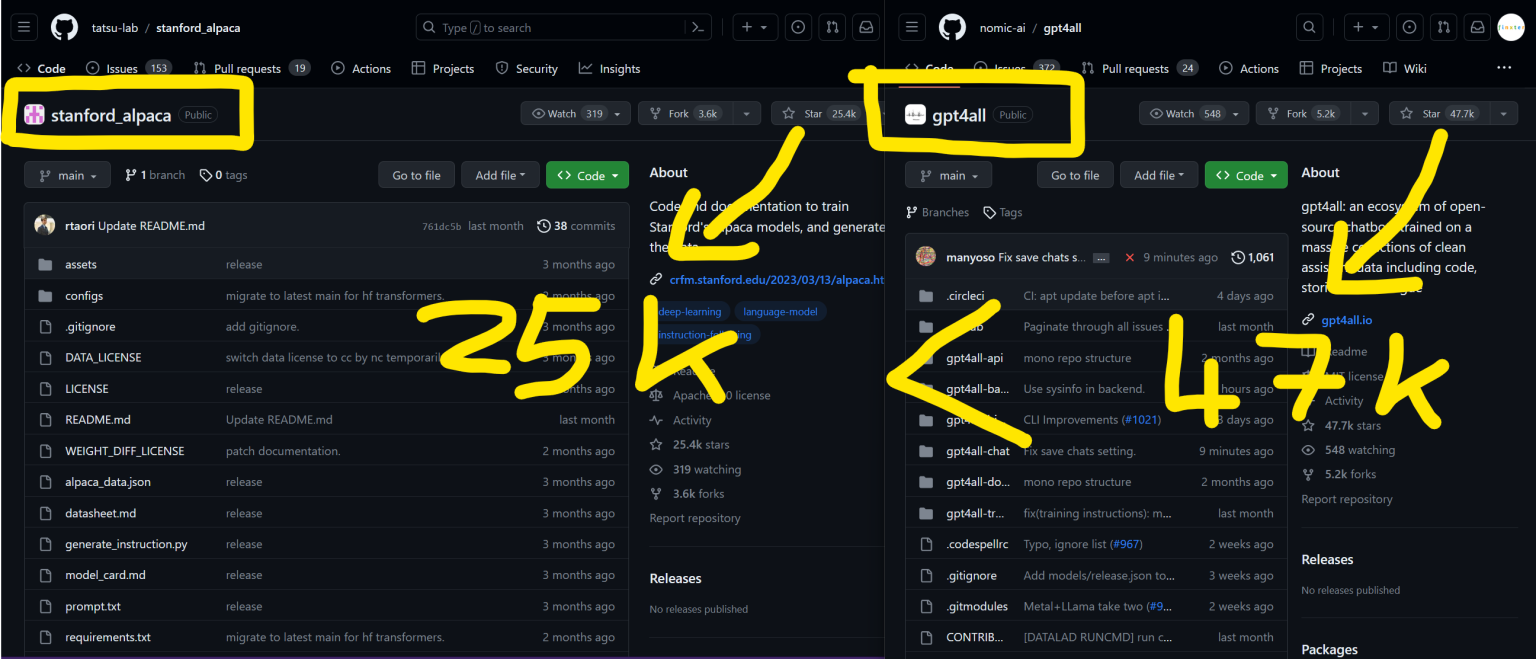Expand the main branch dropdown on stanford_alpaca
The image size is (1536, 659).
(67, 174)
